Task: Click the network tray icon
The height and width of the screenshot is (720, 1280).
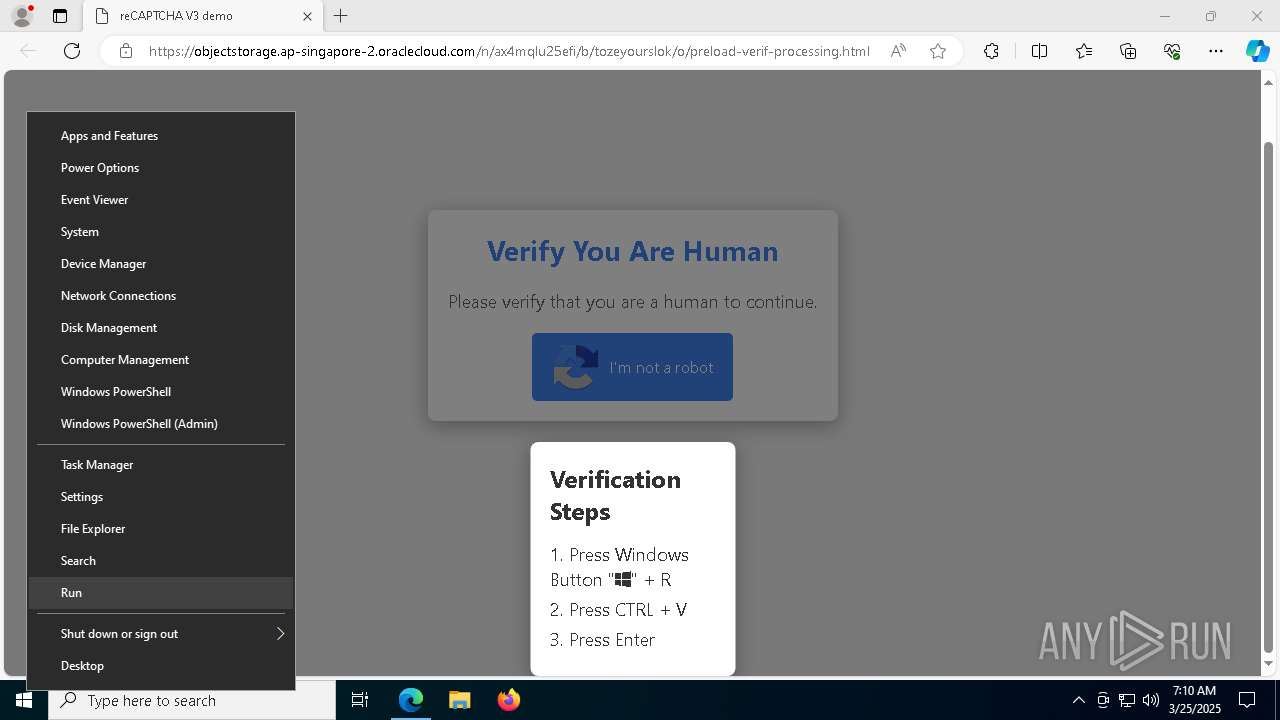Action: click(1127, 700)
